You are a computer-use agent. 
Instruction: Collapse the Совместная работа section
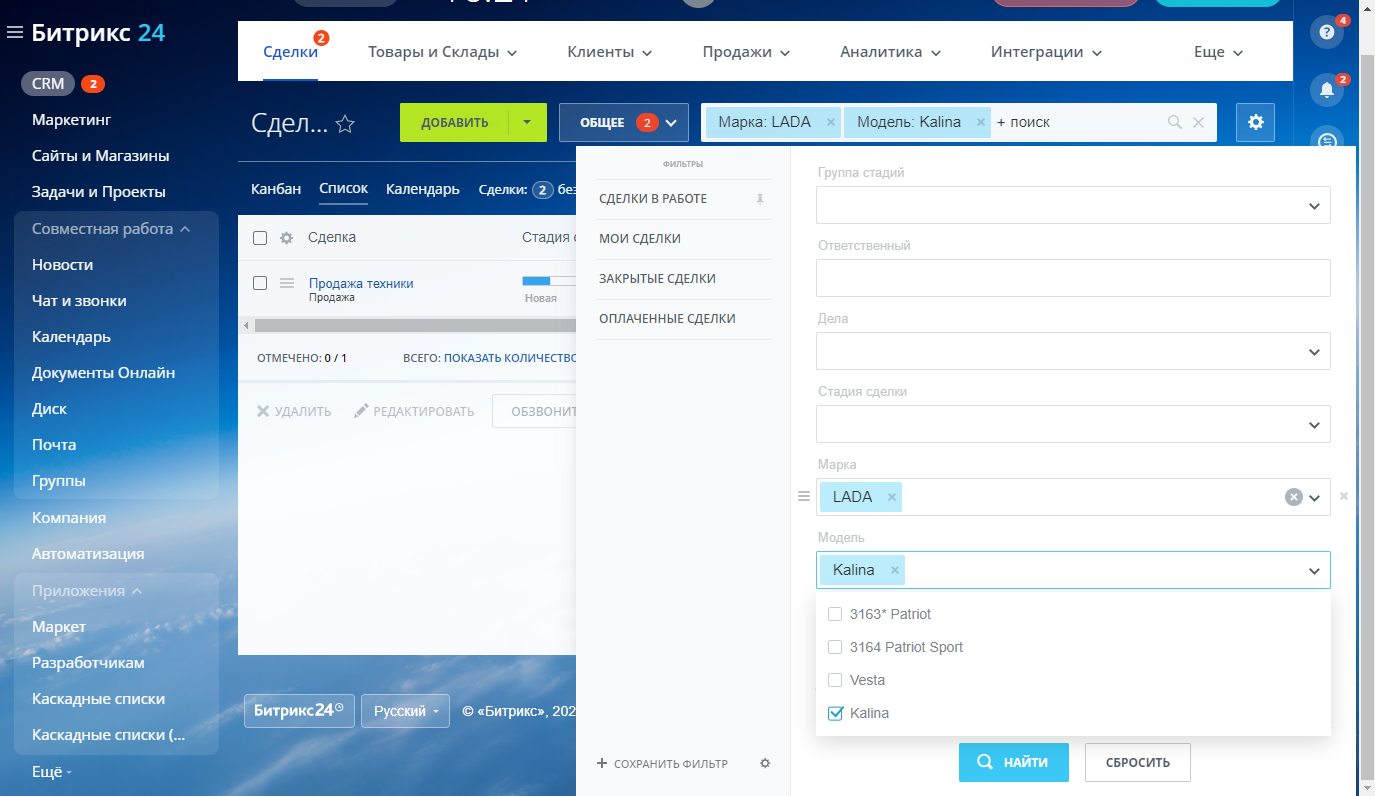pos(111,229)
